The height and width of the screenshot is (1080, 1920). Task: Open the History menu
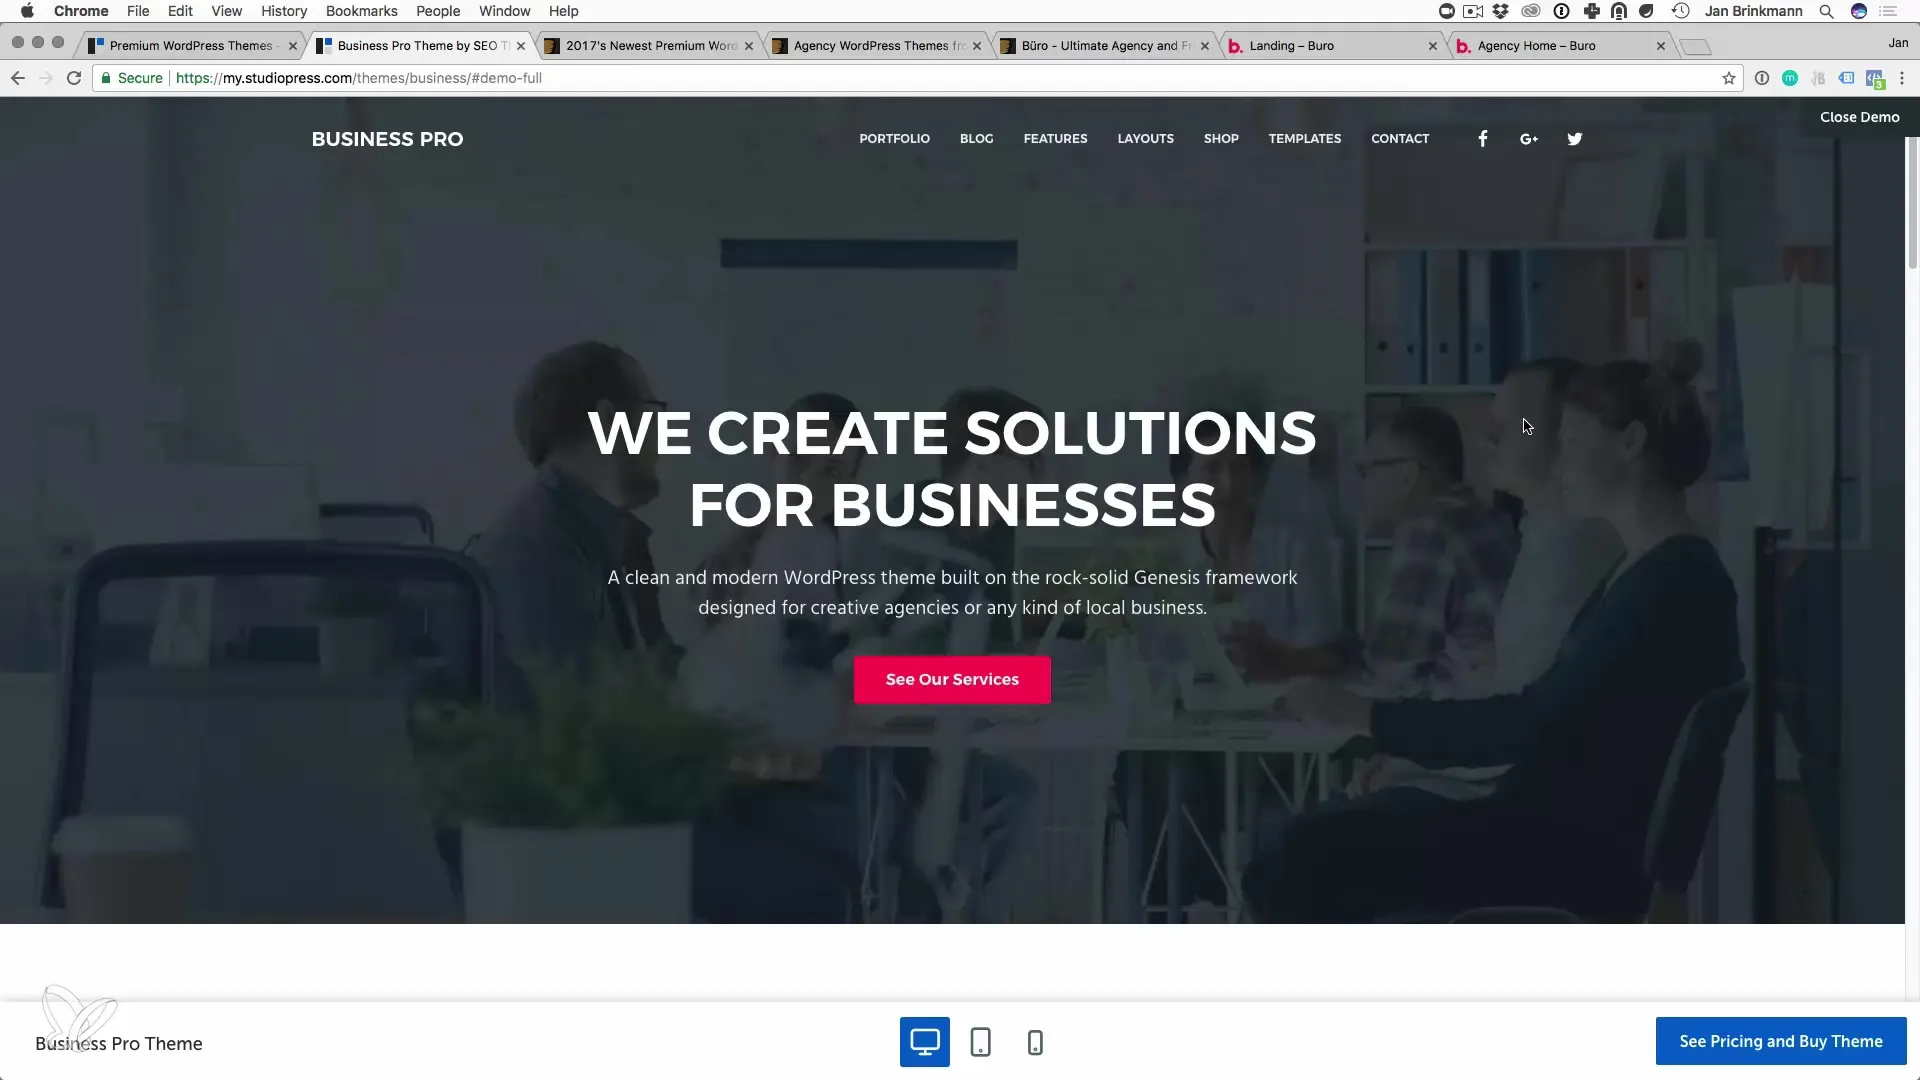click(x=284, y=11)
